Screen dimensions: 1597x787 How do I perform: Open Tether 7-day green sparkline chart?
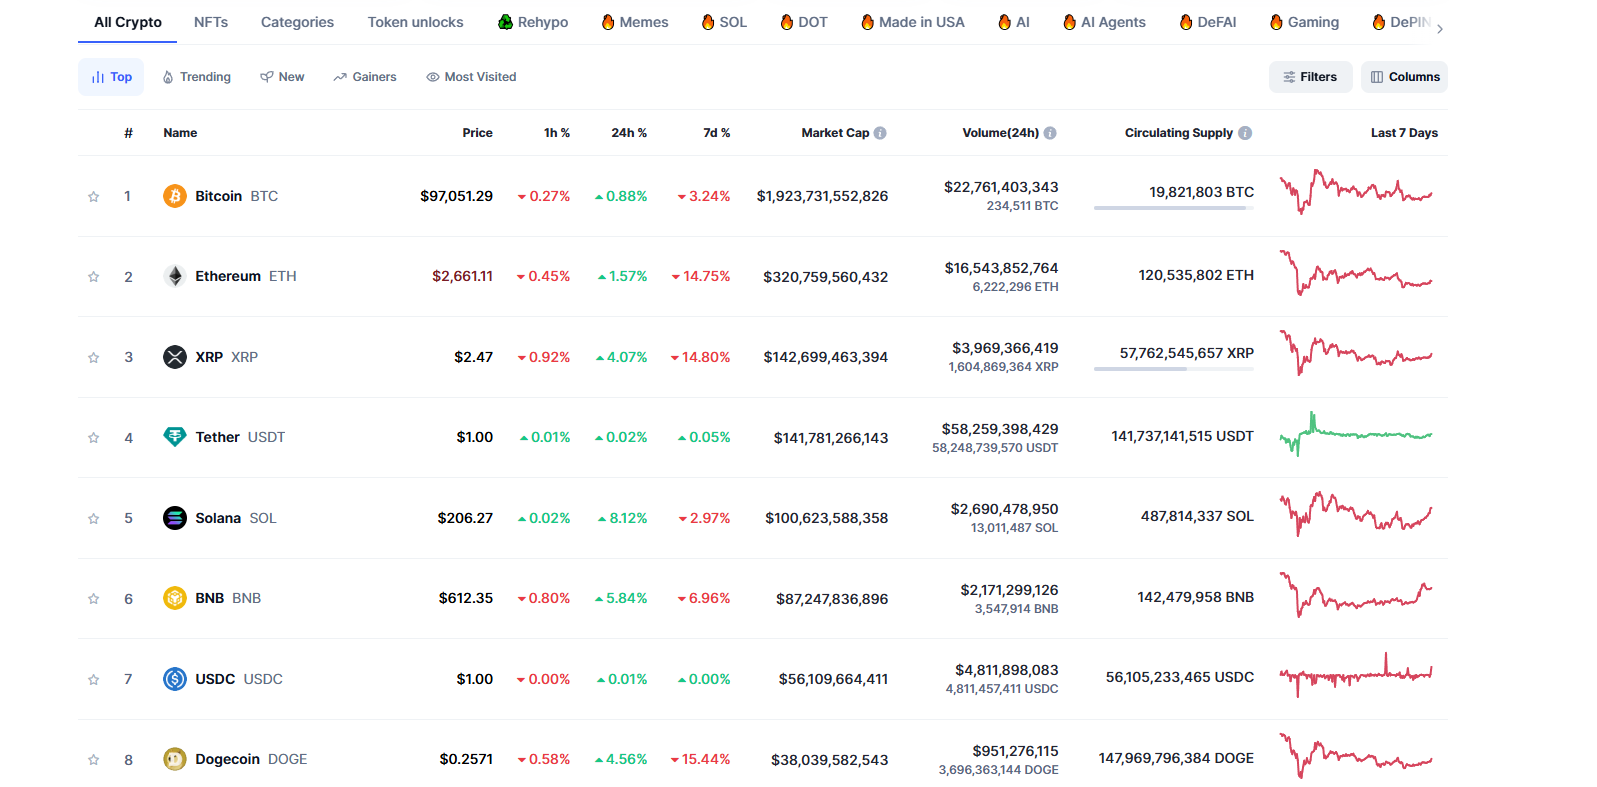pos(1356,434)
